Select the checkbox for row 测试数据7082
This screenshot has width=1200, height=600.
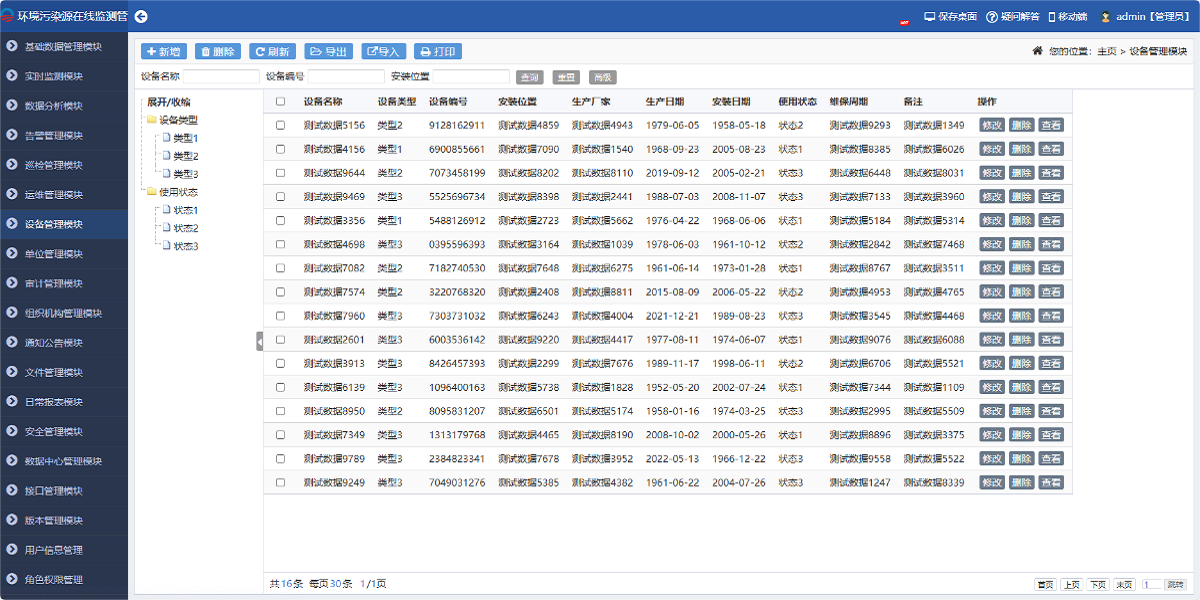point(280,268)
